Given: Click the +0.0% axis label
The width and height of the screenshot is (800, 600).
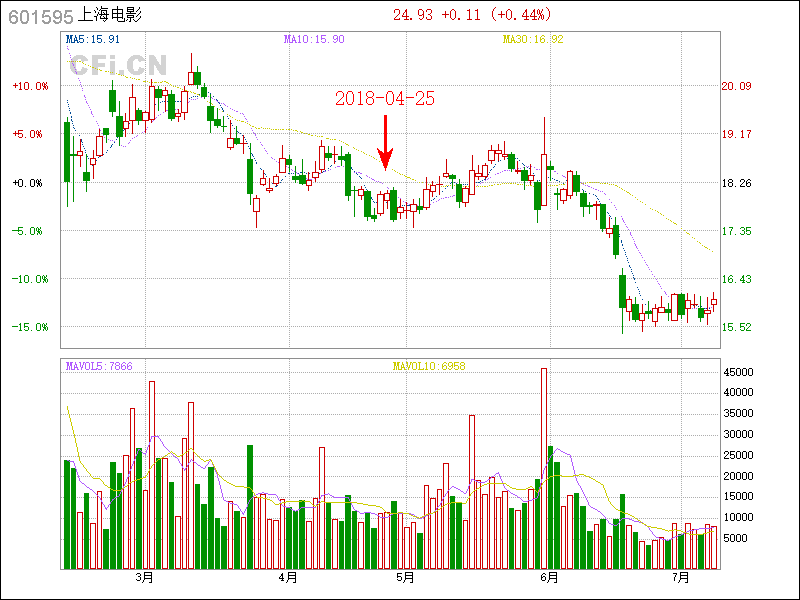Looking at the screenshot, I should point(28,183).
